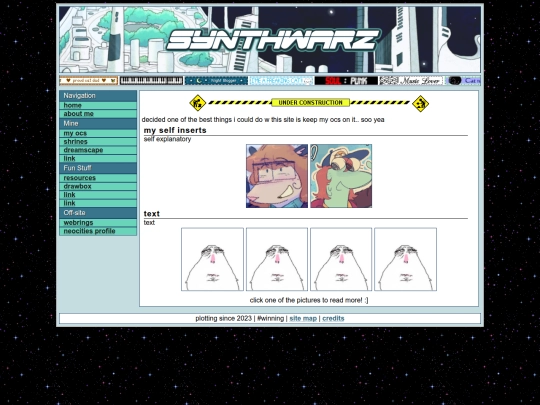Viewport: 540px width, 405px height.
Task: Open the leftmost placeholder blob picture
Action: pos(212,259)
